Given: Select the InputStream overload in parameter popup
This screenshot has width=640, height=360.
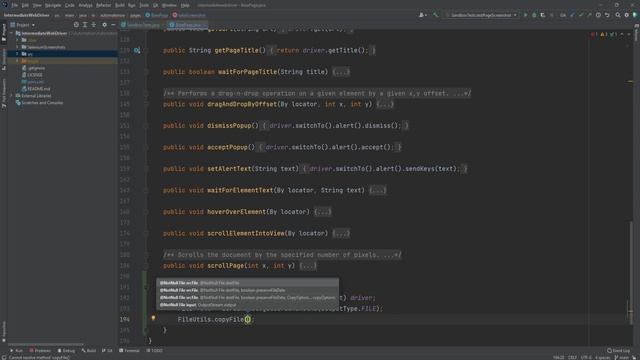Looking at the screenshot, I should tap(247, 305).
